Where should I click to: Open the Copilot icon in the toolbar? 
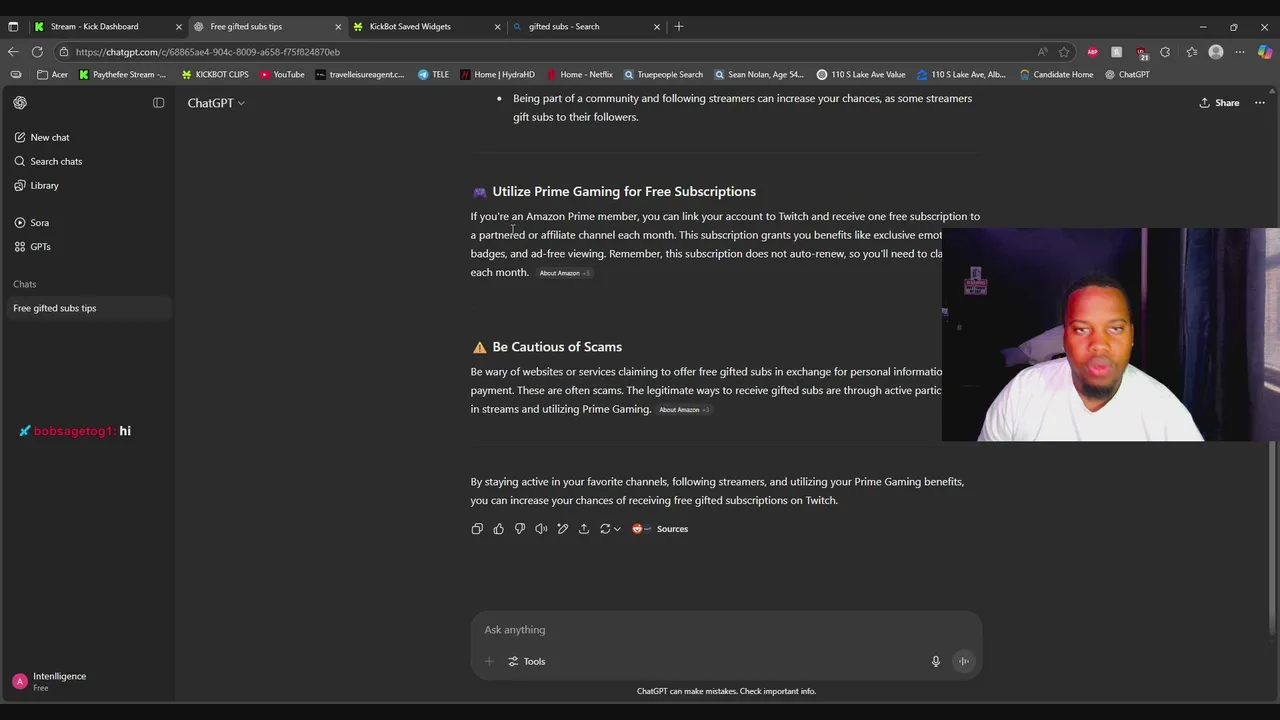[x=1265, y=52]
